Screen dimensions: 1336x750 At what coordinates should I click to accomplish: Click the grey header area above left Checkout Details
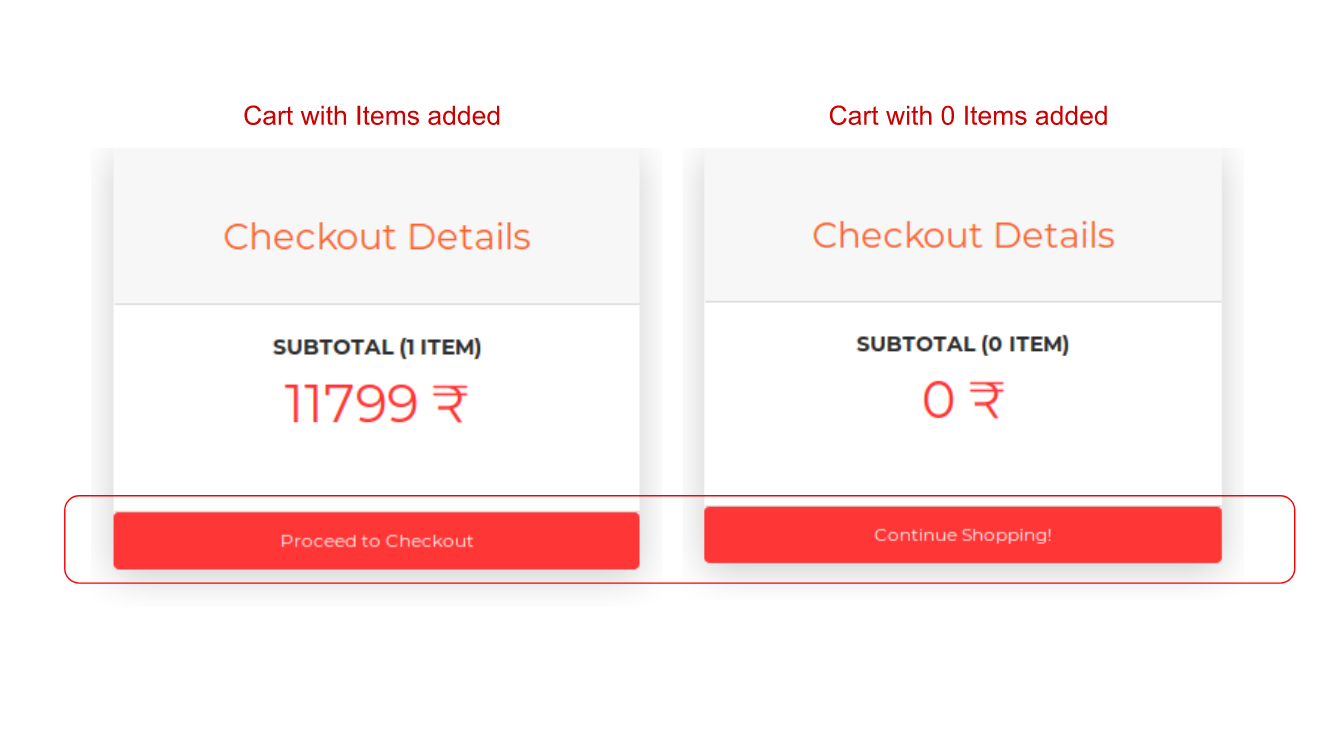click(x=376, y=180)
